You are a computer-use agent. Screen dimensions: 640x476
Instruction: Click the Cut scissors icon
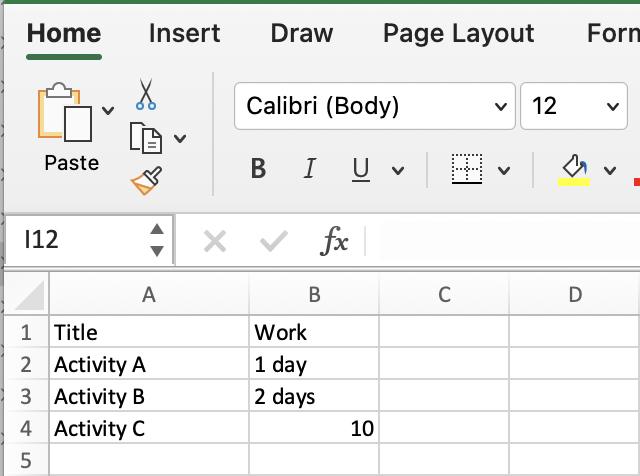coord(146,95)
